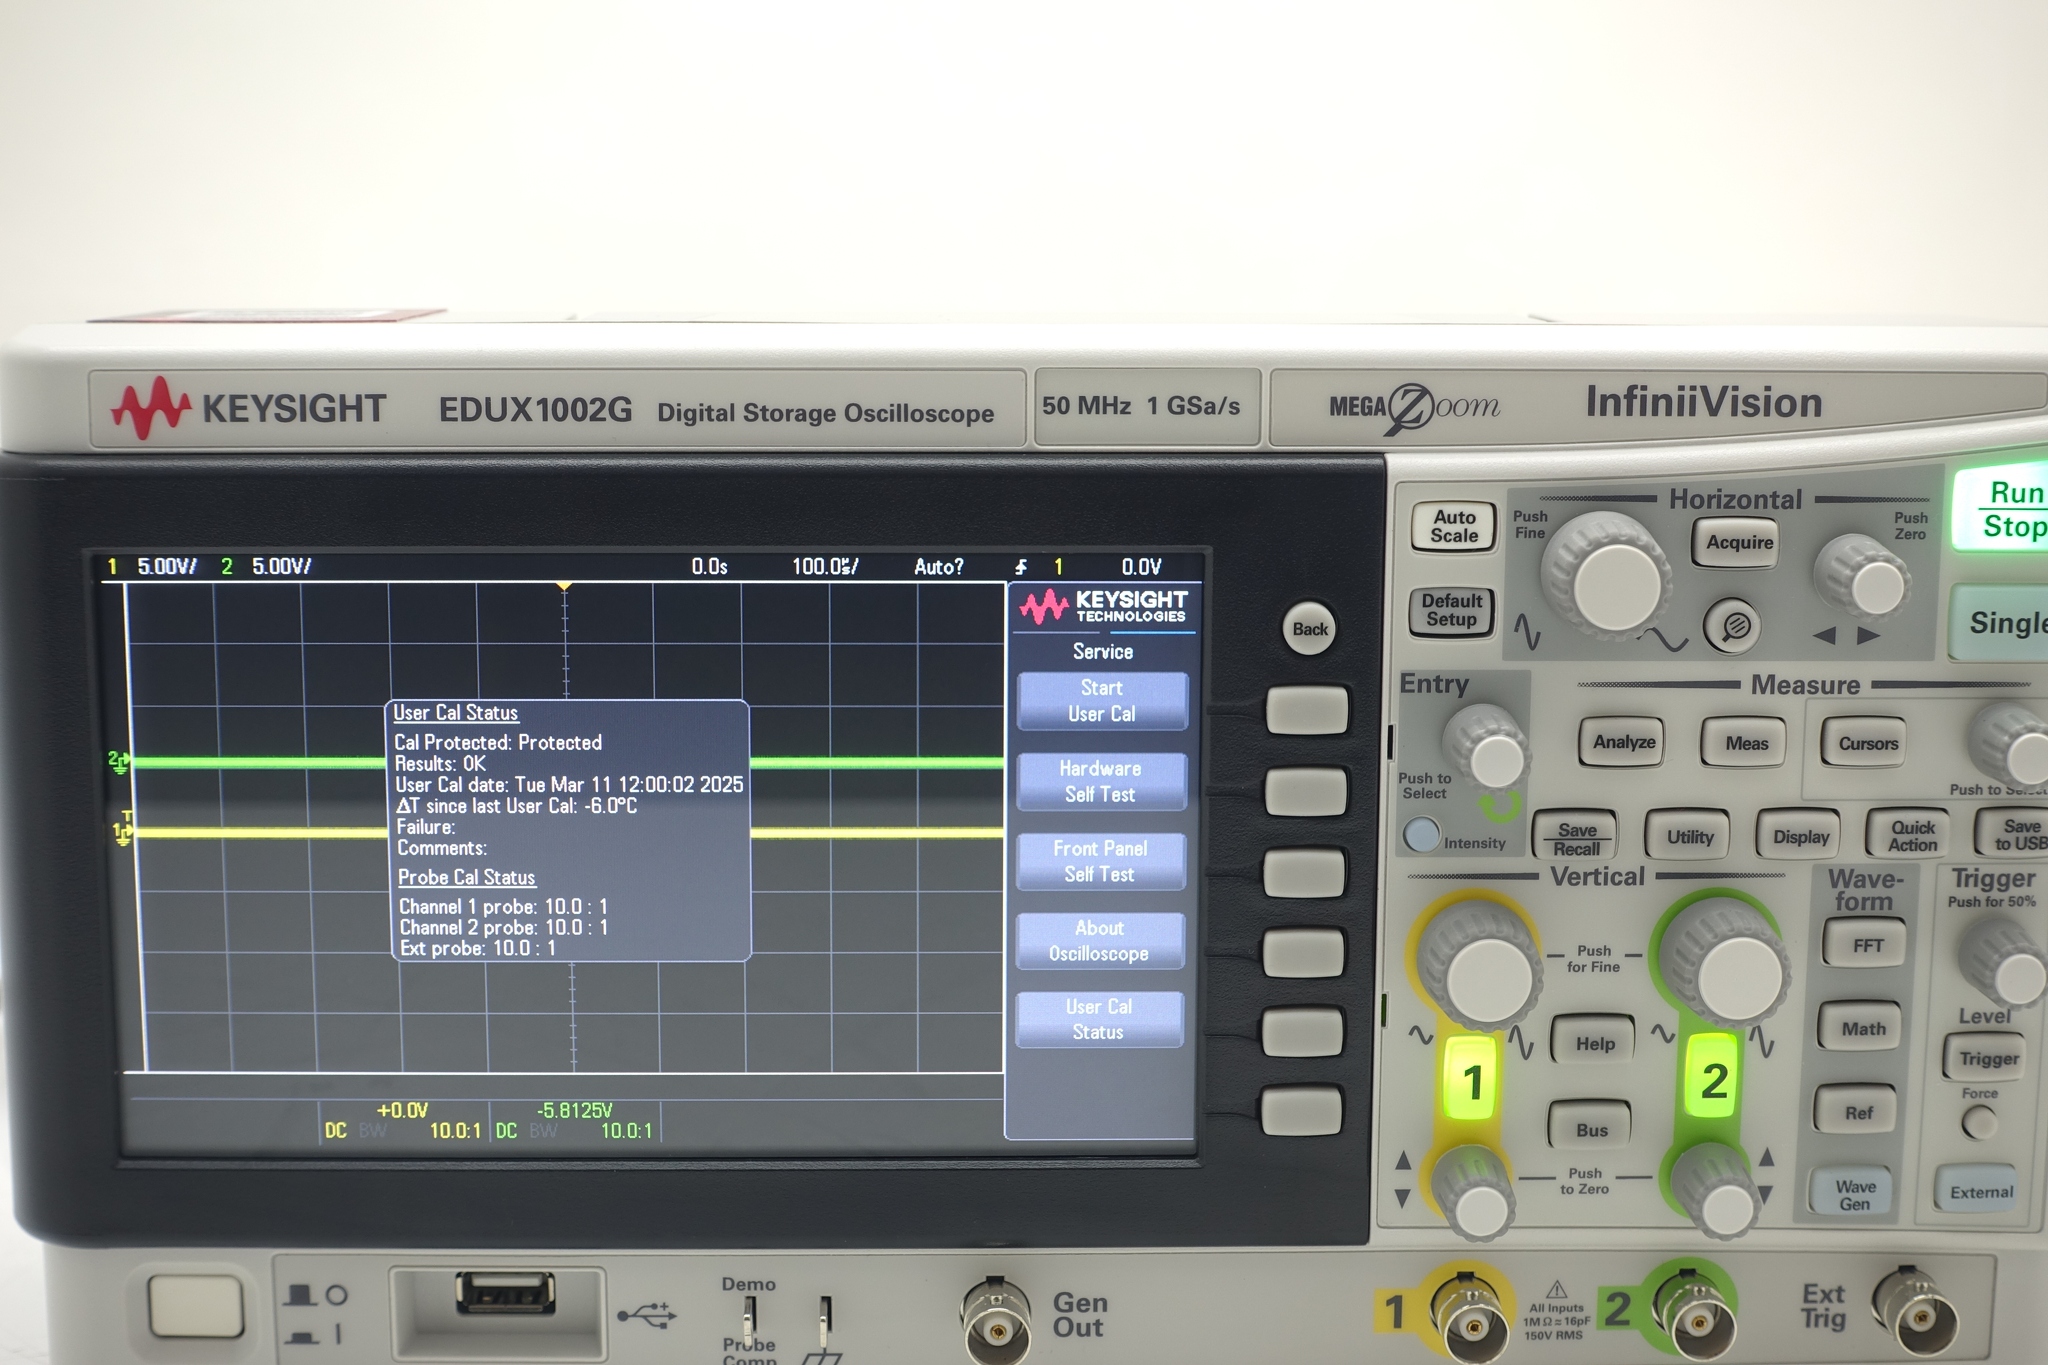Push the Help key
Screen dimensions: 2048x1365
point(1594,1043)
